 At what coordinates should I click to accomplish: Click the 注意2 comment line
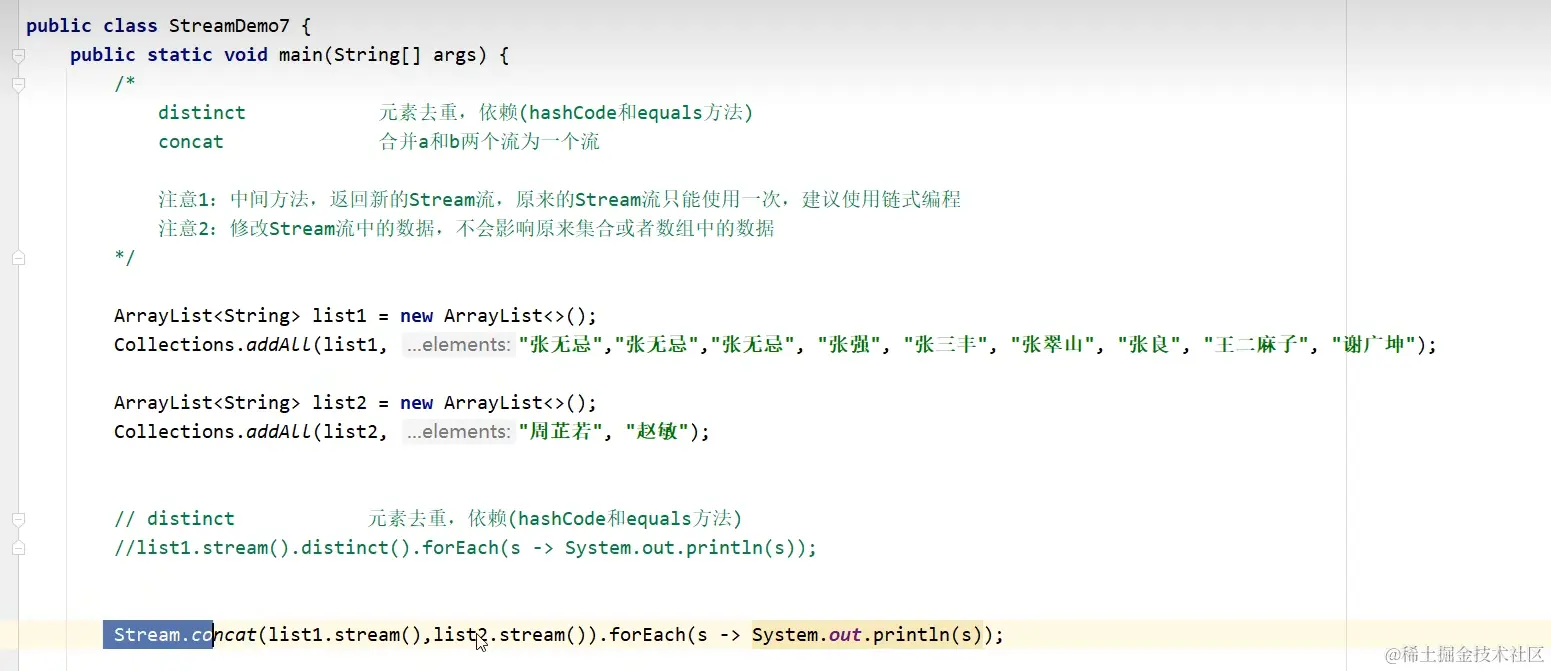point(466,229)
